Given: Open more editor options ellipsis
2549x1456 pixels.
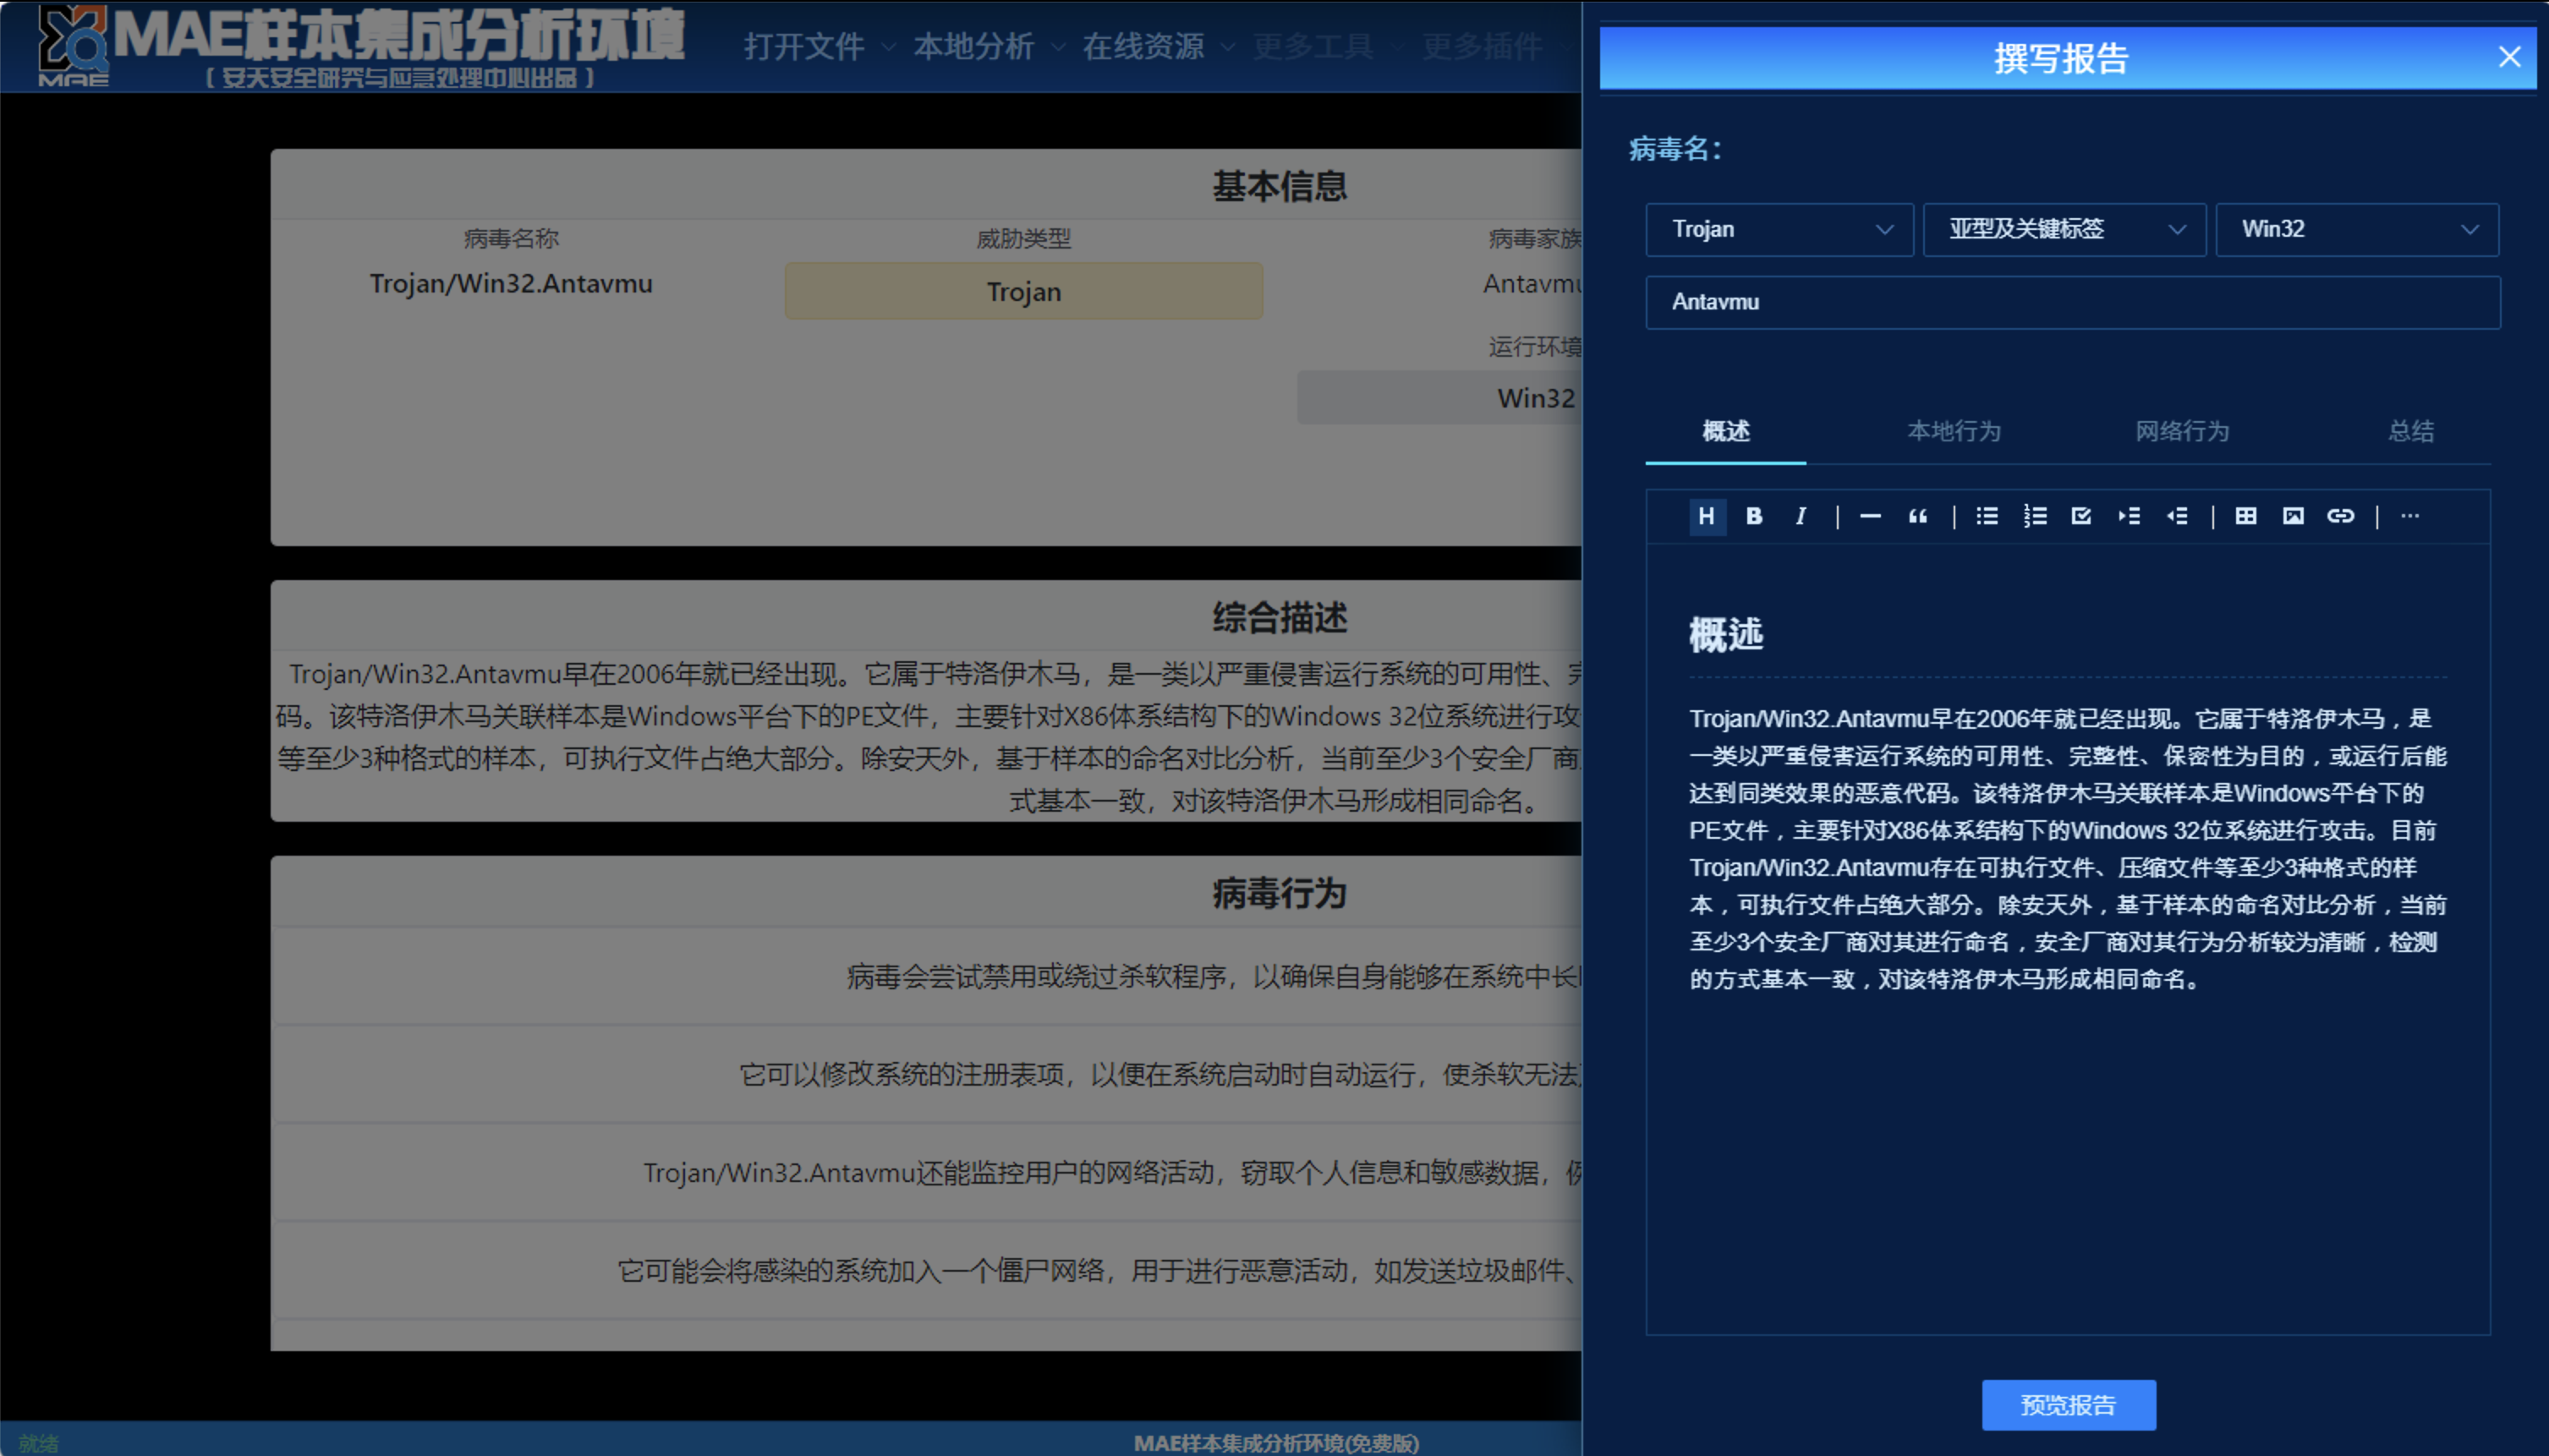Looking at the screenshot, I should pos(2410,516).
